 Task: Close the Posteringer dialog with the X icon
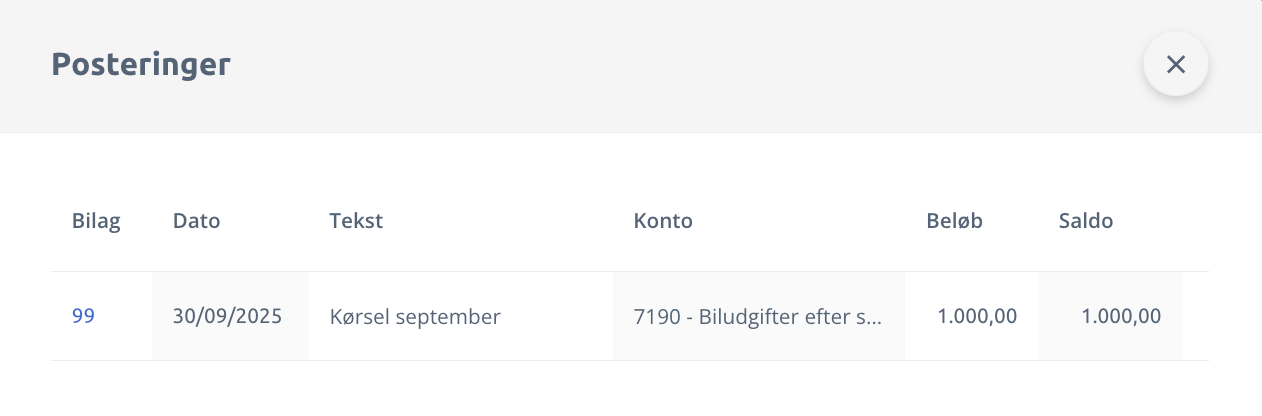1175,65
